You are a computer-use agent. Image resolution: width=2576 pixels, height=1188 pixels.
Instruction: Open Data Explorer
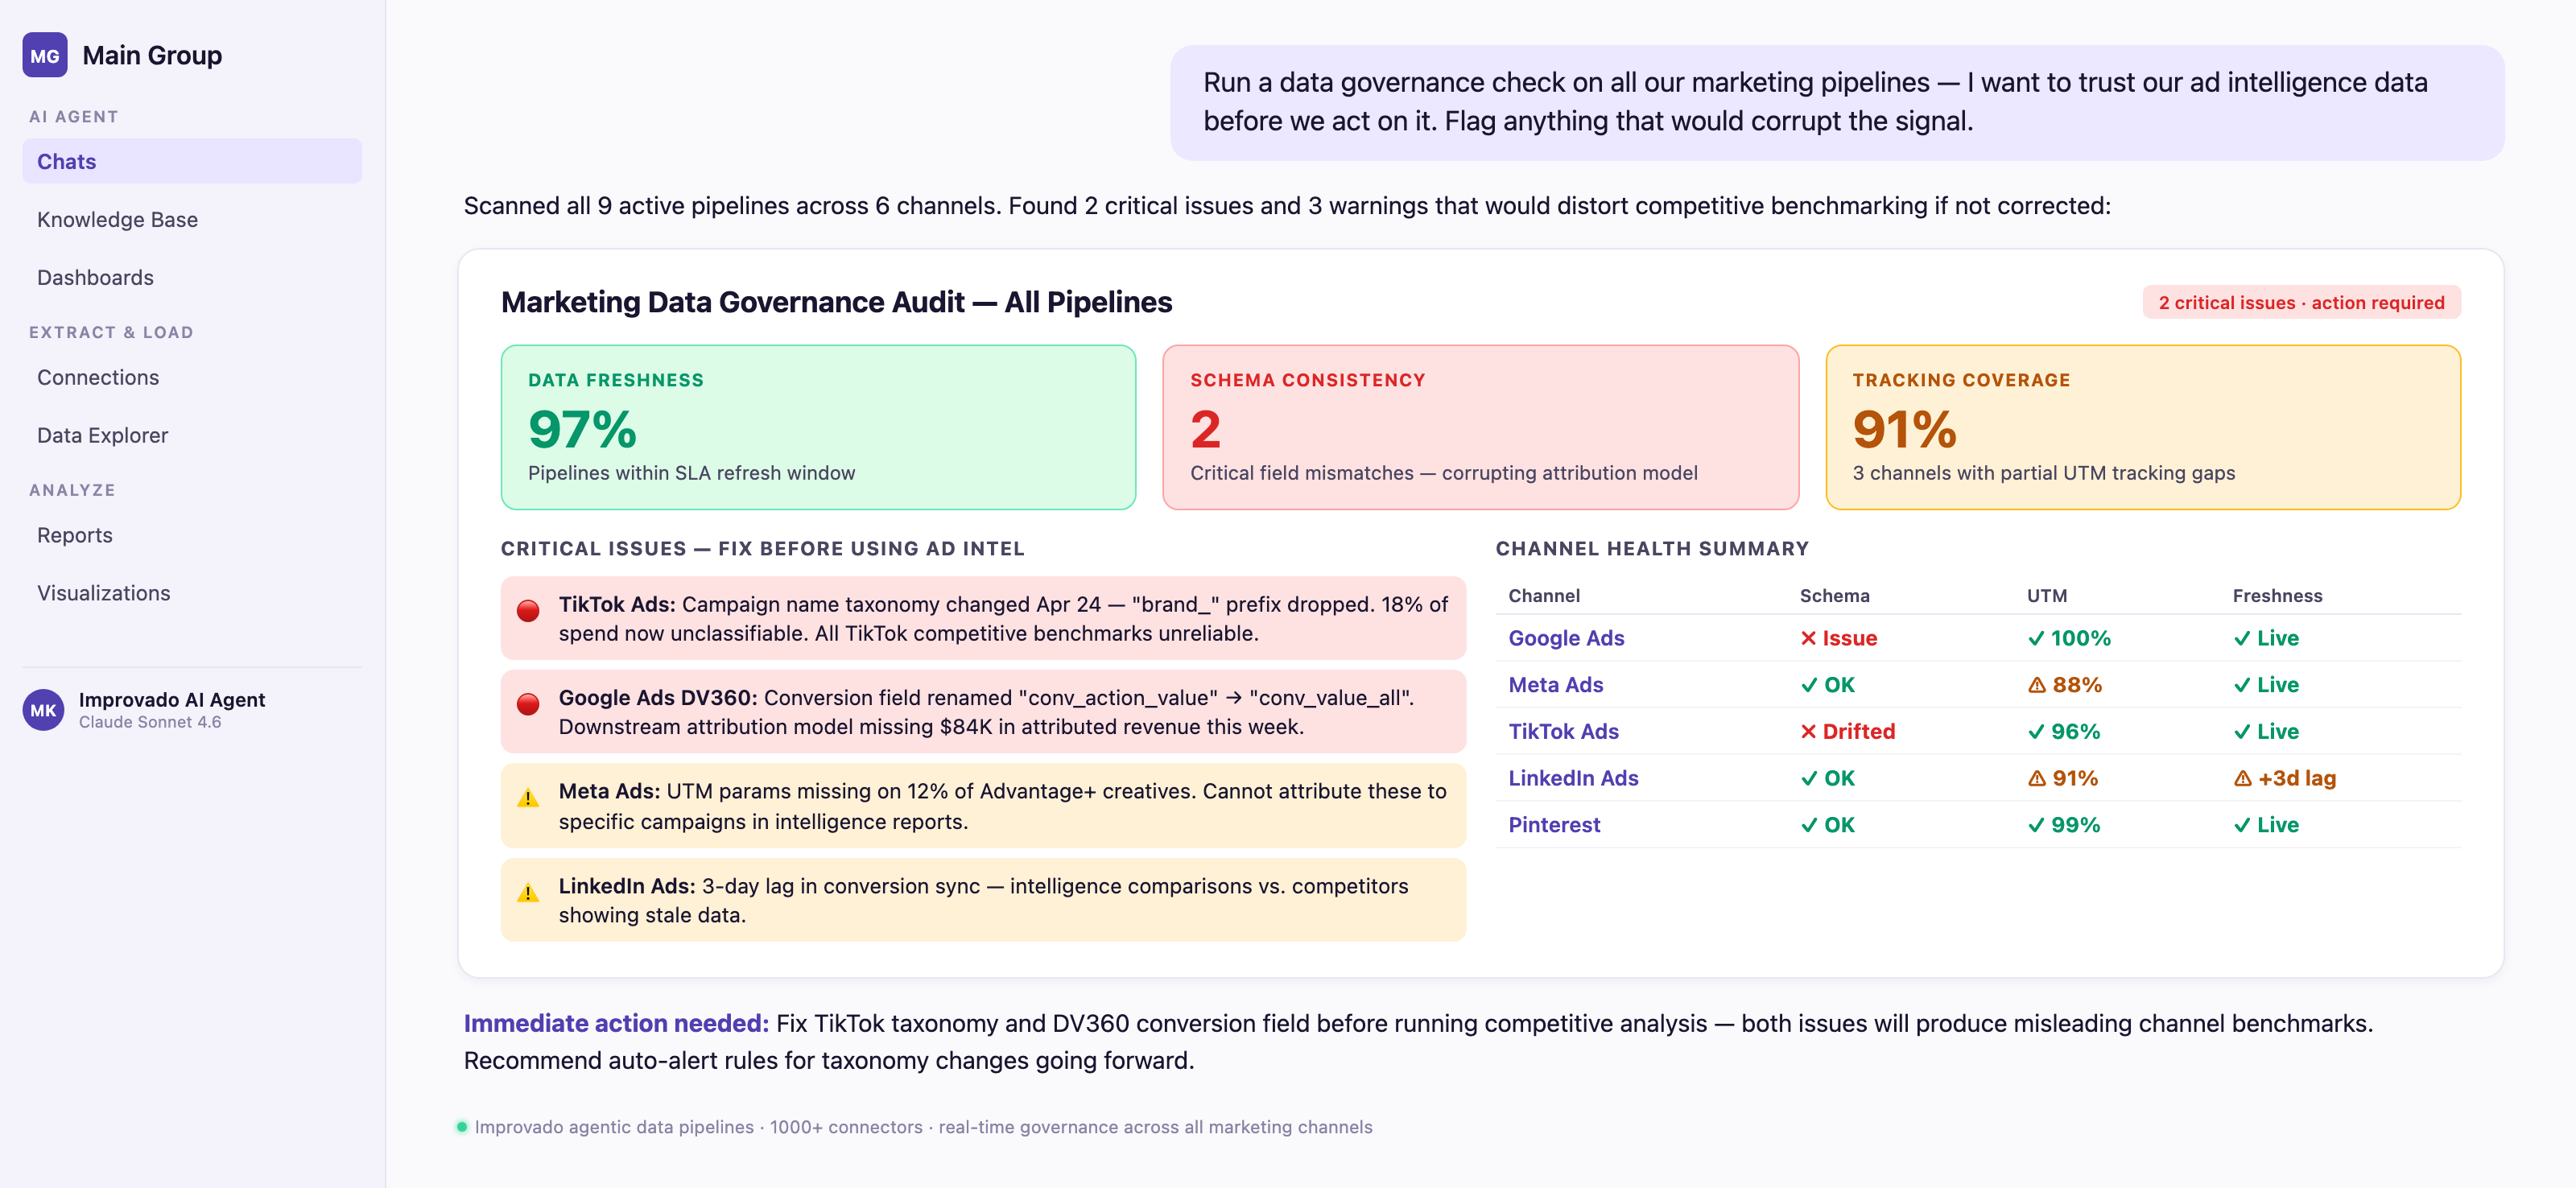coord(192,435)
